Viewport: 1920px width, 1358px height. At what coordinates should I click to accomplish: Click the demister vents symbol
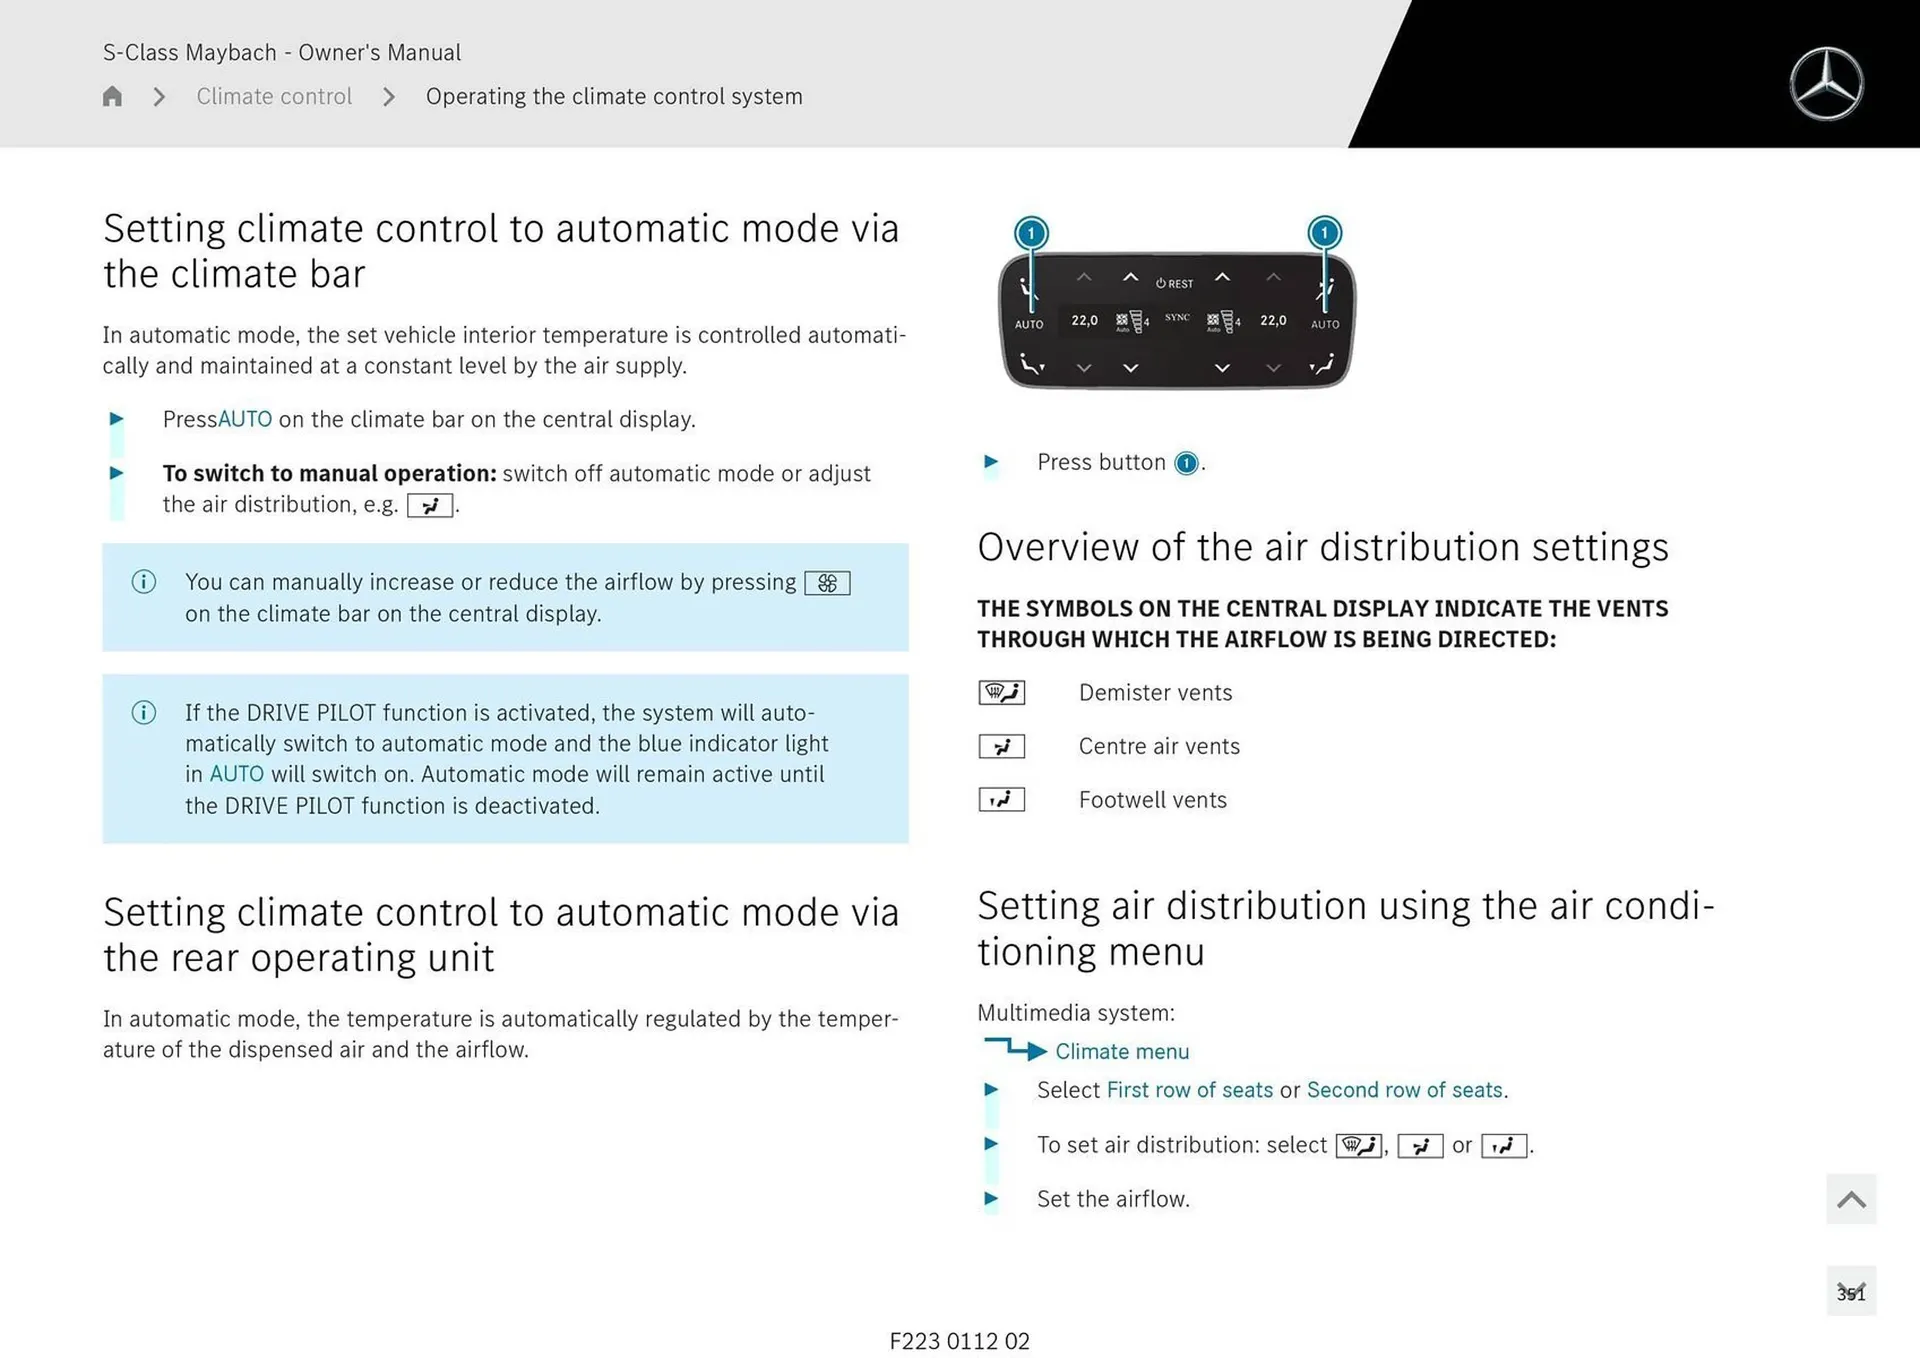[1001, 691]
